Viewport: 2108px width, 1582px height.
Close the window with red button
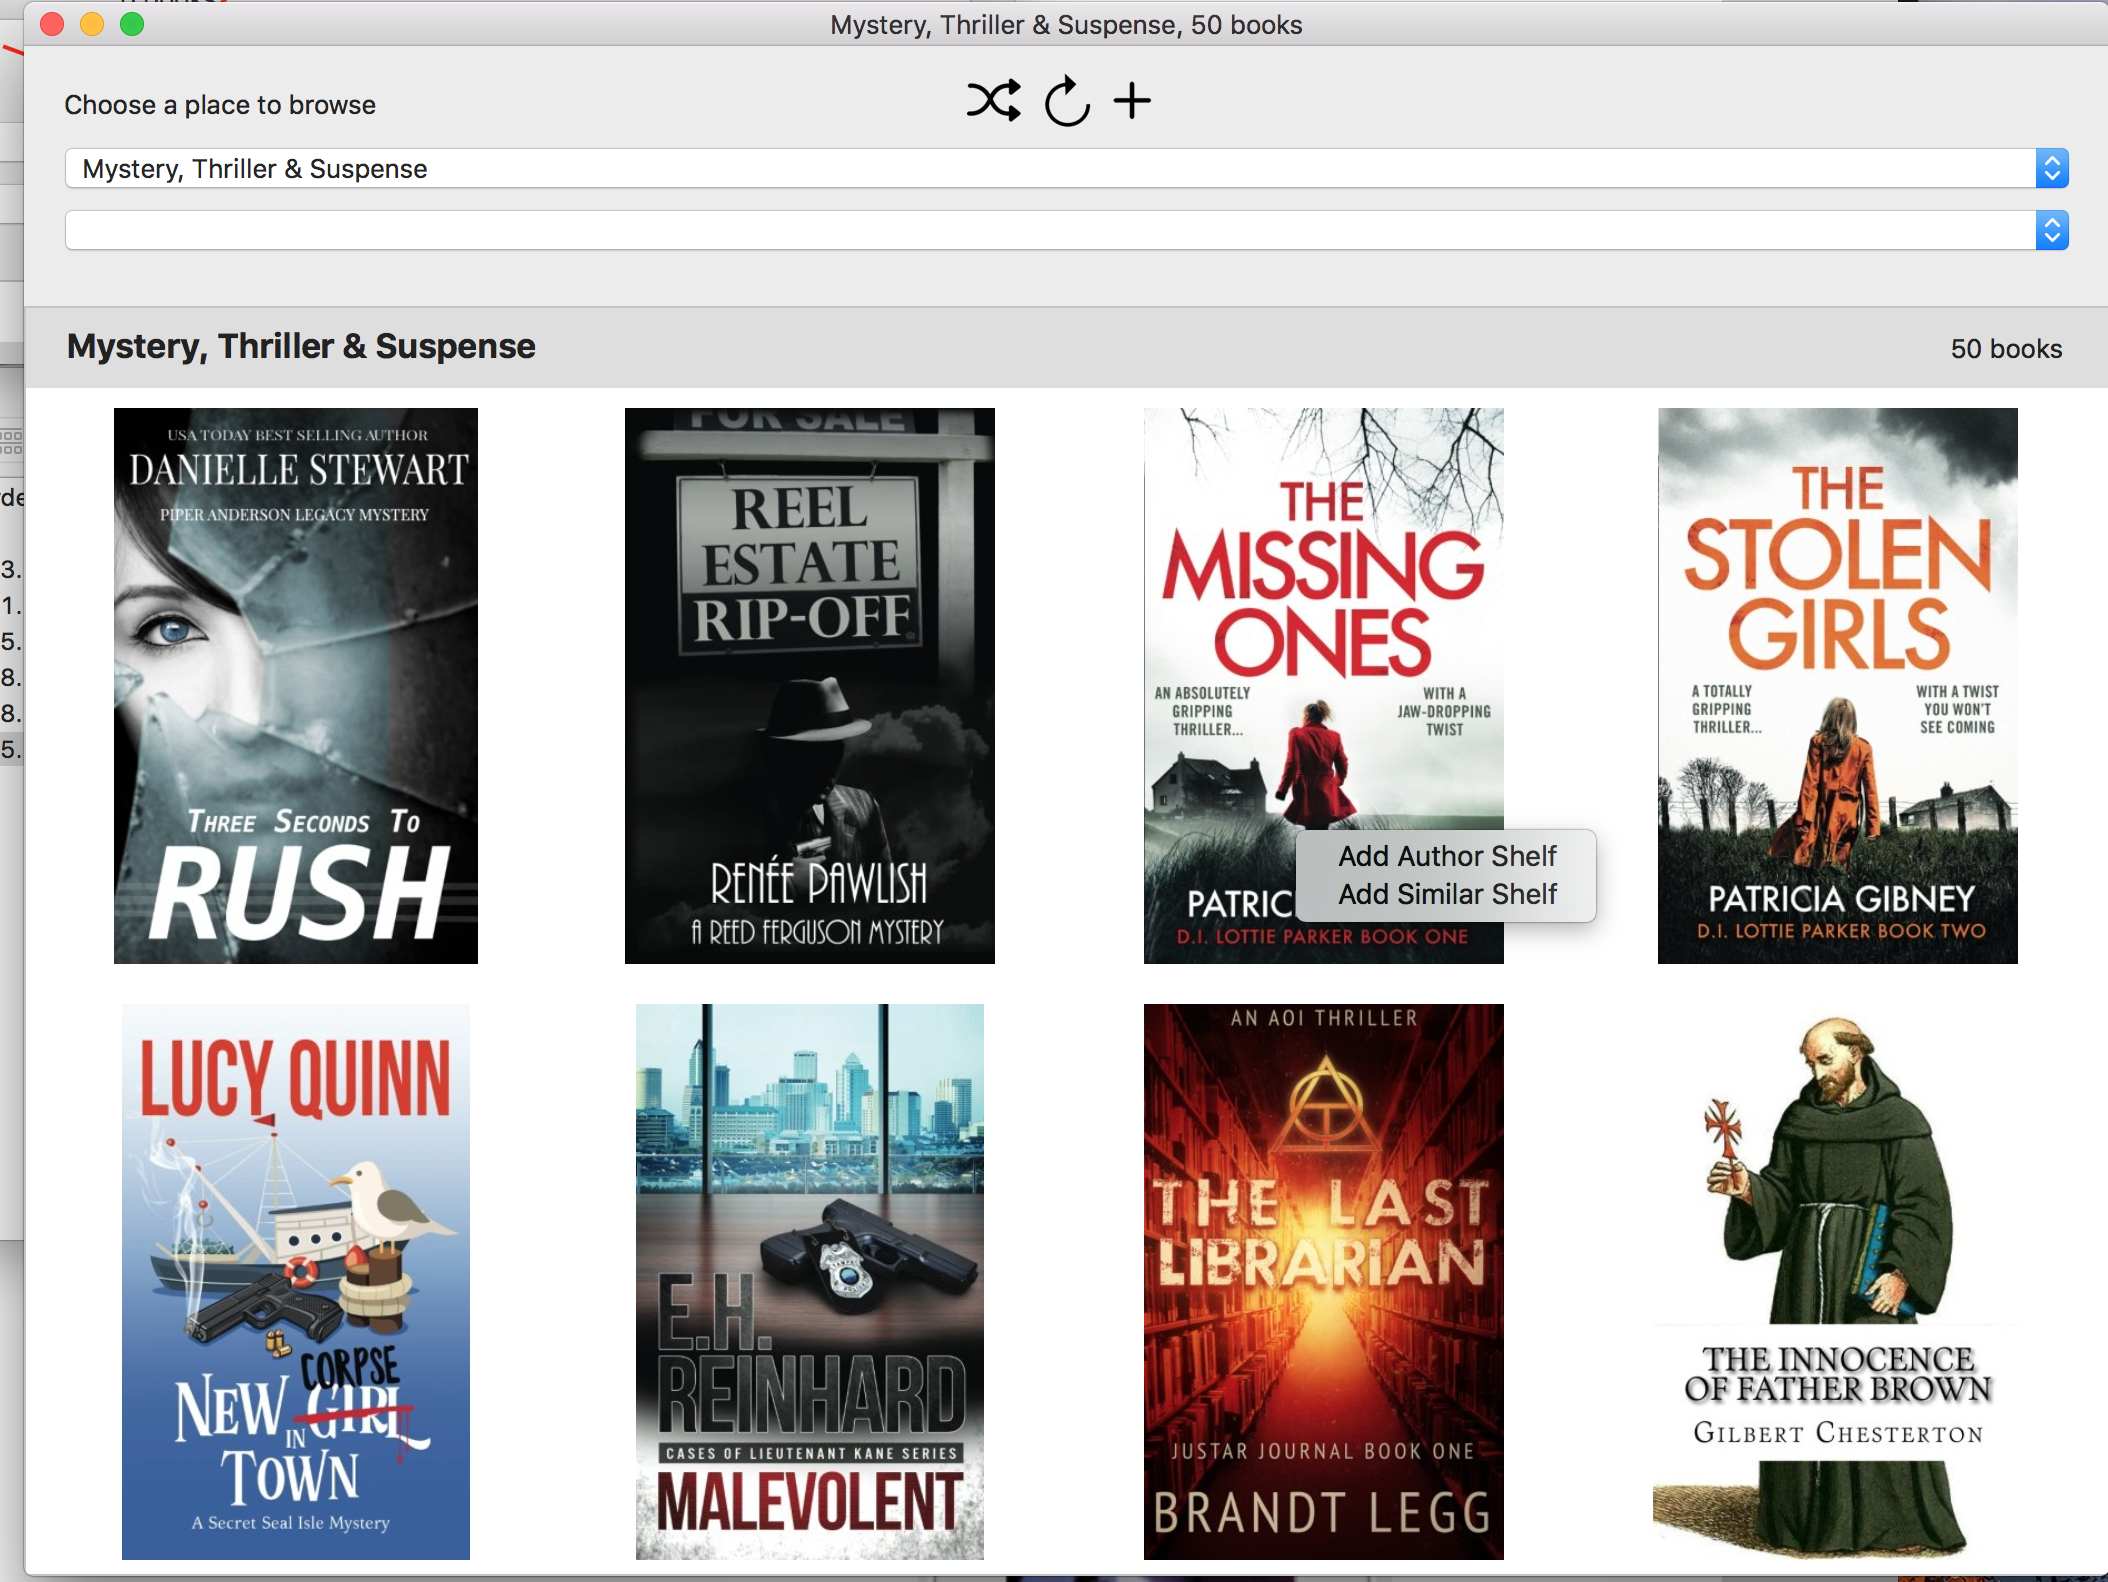tap(52, 24)
